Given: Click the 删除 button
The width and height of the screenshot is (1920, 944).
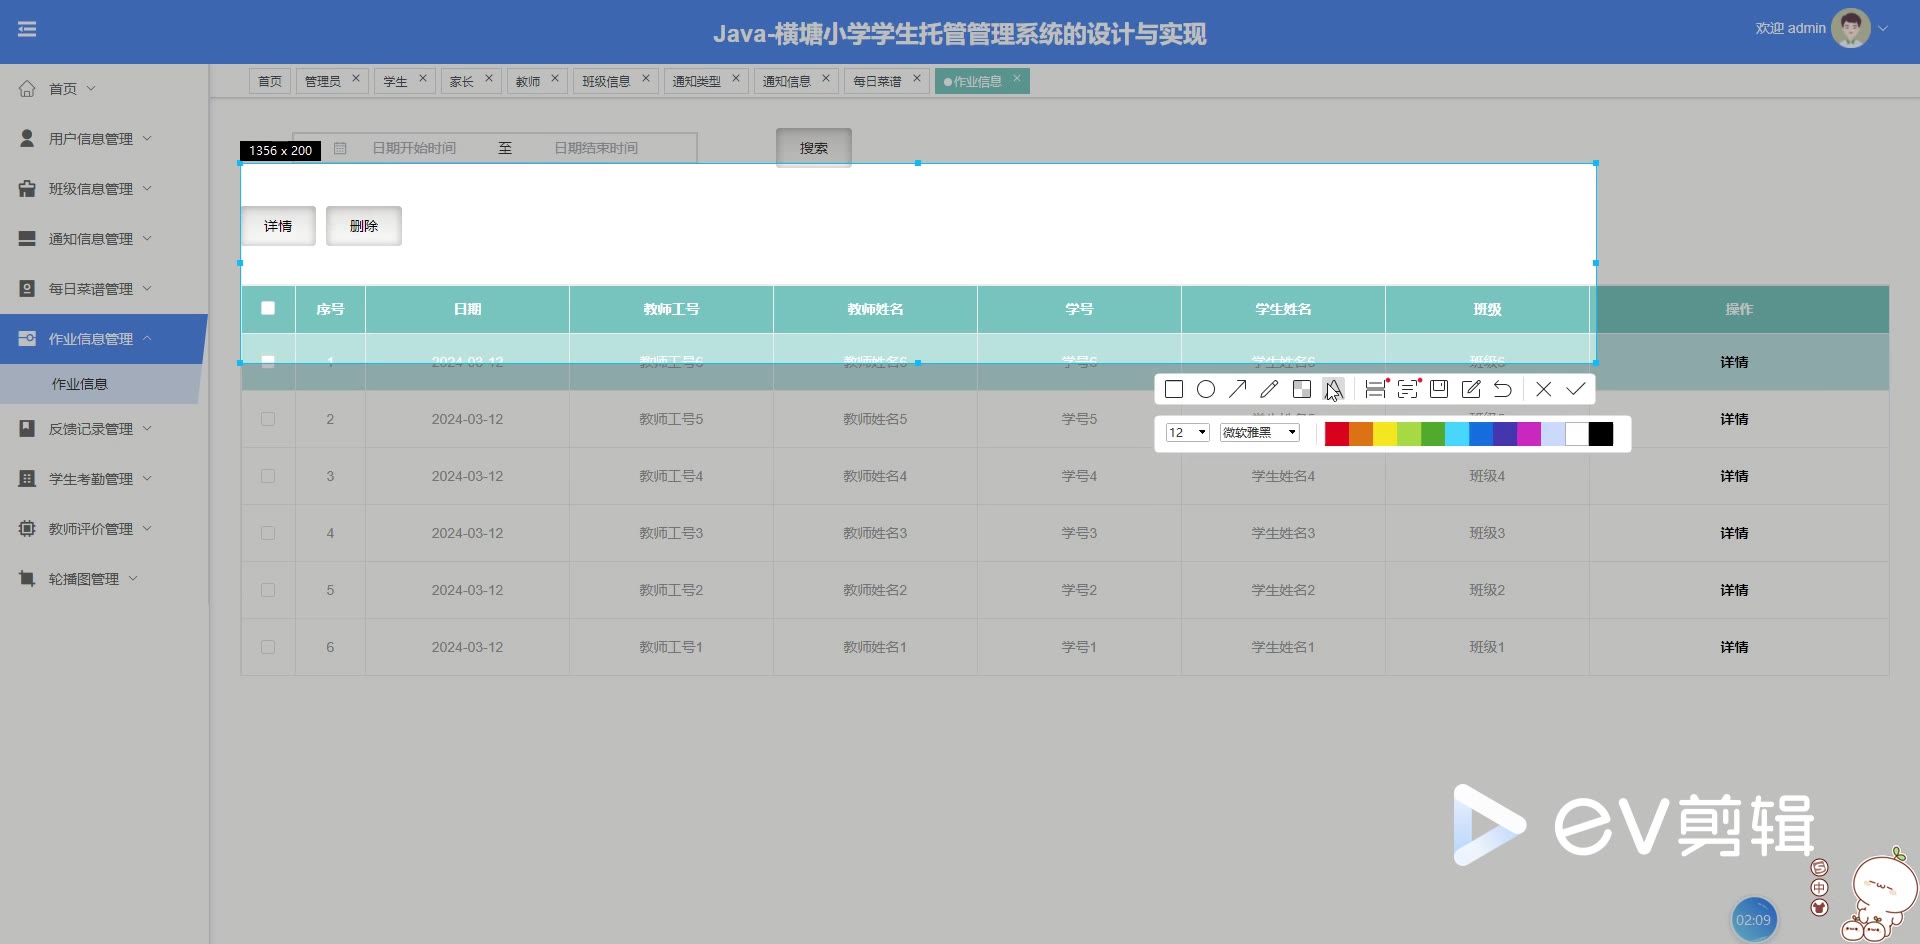Looking at the screenshot, I should [364, 226].
